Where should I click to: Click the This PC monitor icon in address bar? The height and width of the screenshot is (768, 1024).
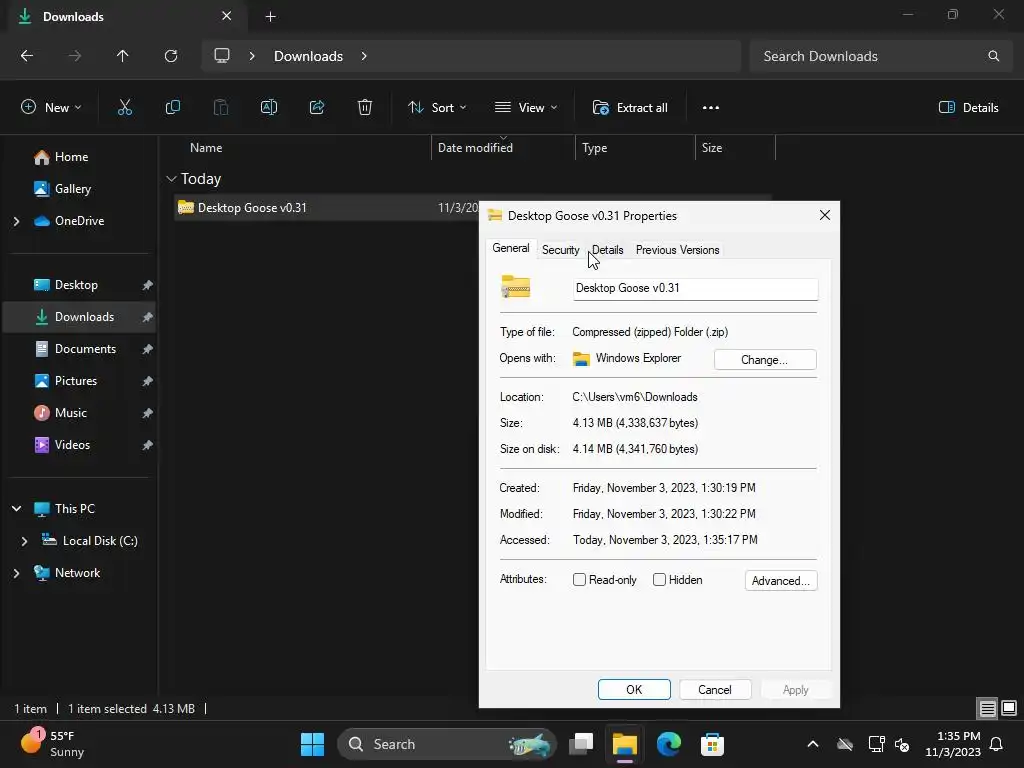[x=222, y=56]
